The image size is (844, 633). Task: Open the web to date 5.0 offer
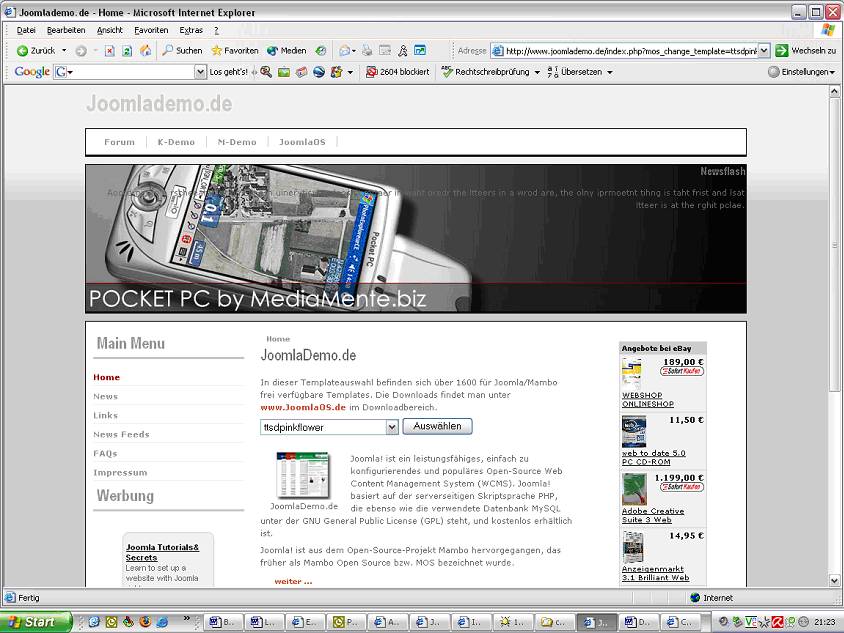(x=653, y=458)
